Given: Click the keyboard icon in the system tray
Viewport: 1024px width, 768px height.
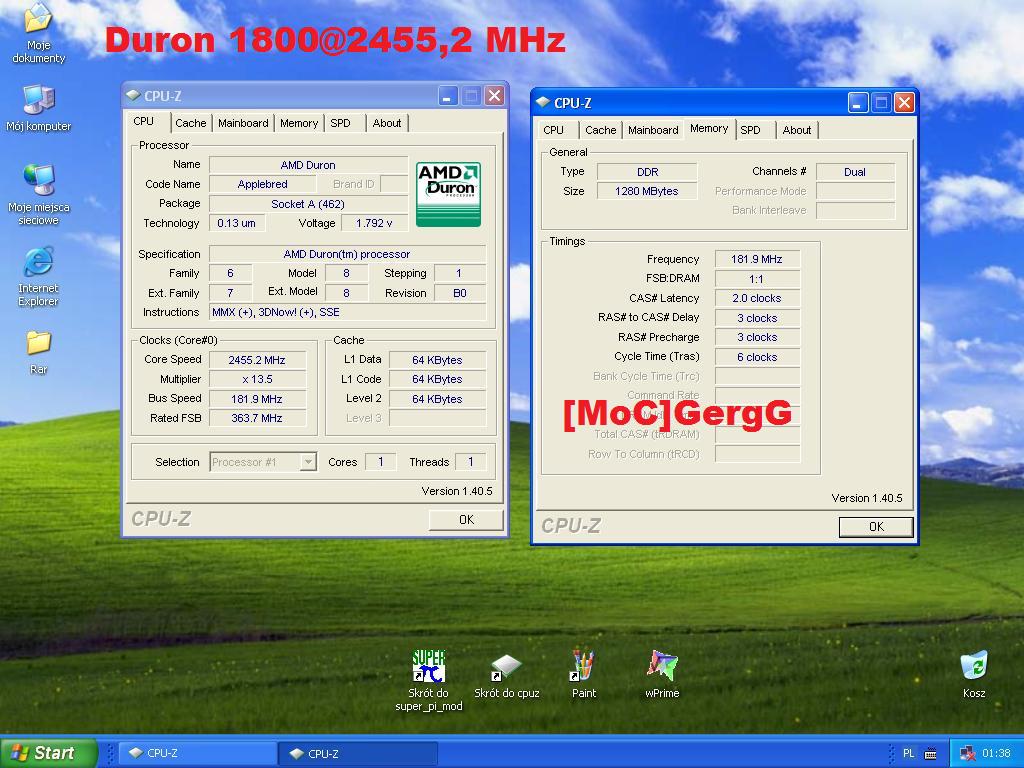Looking at the screenshot, I should 931,754.
